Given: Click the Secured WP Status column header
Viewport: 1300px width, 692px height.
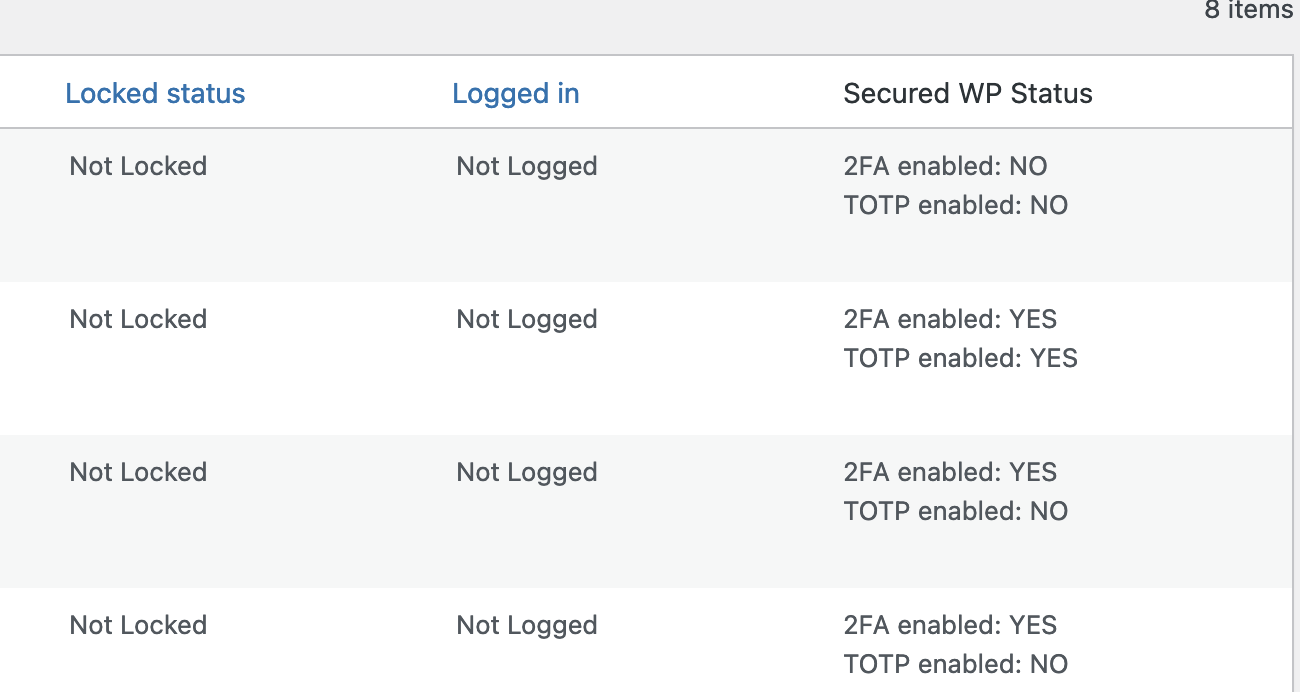Looking at the screenshot, I should 968,93.
